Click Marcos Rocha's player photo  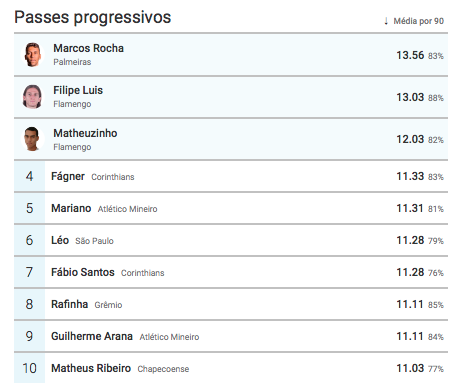coord(32,55)
